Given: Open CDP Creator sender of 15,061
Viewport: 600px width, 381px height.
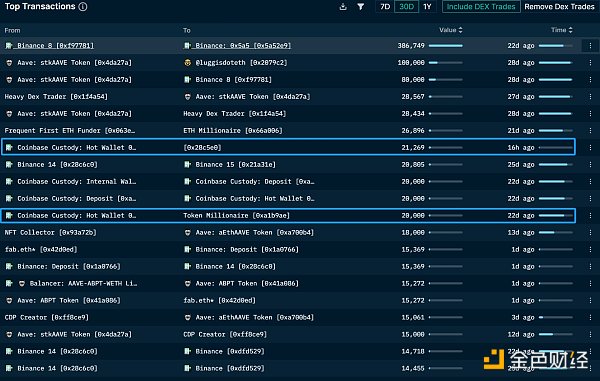Looking at the screenshot, I should 46,317.
